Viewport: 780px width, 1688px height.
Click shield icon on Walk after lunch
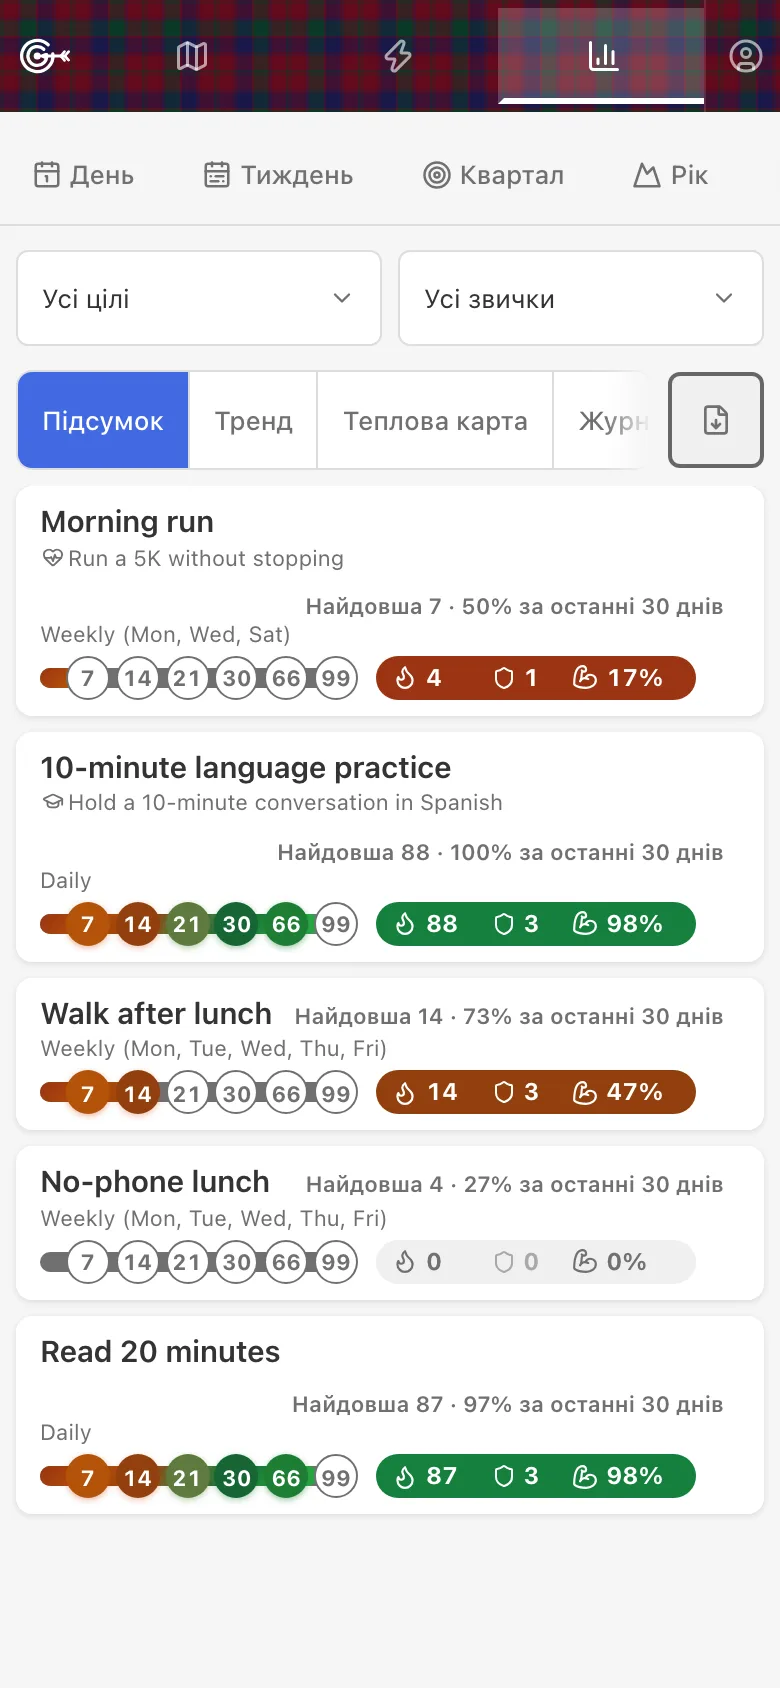point(504,1092)
